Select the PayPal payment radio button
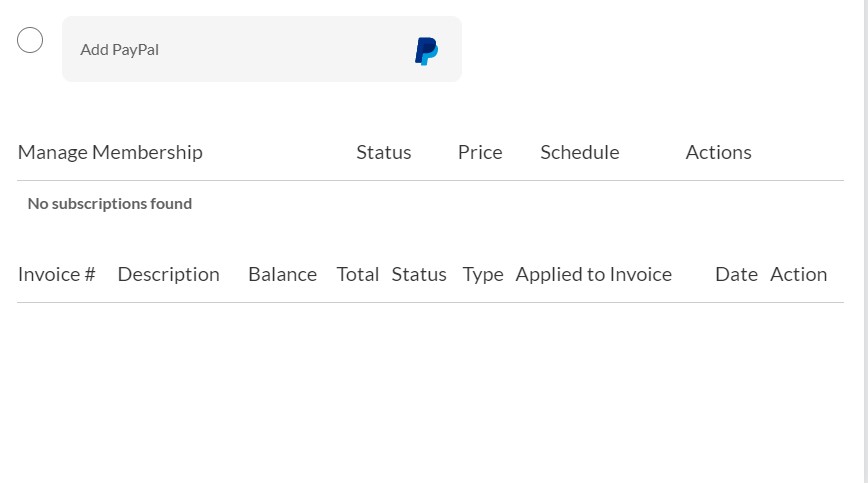The image size is (868, 483). pyautogui.click(x=30, y=40)
